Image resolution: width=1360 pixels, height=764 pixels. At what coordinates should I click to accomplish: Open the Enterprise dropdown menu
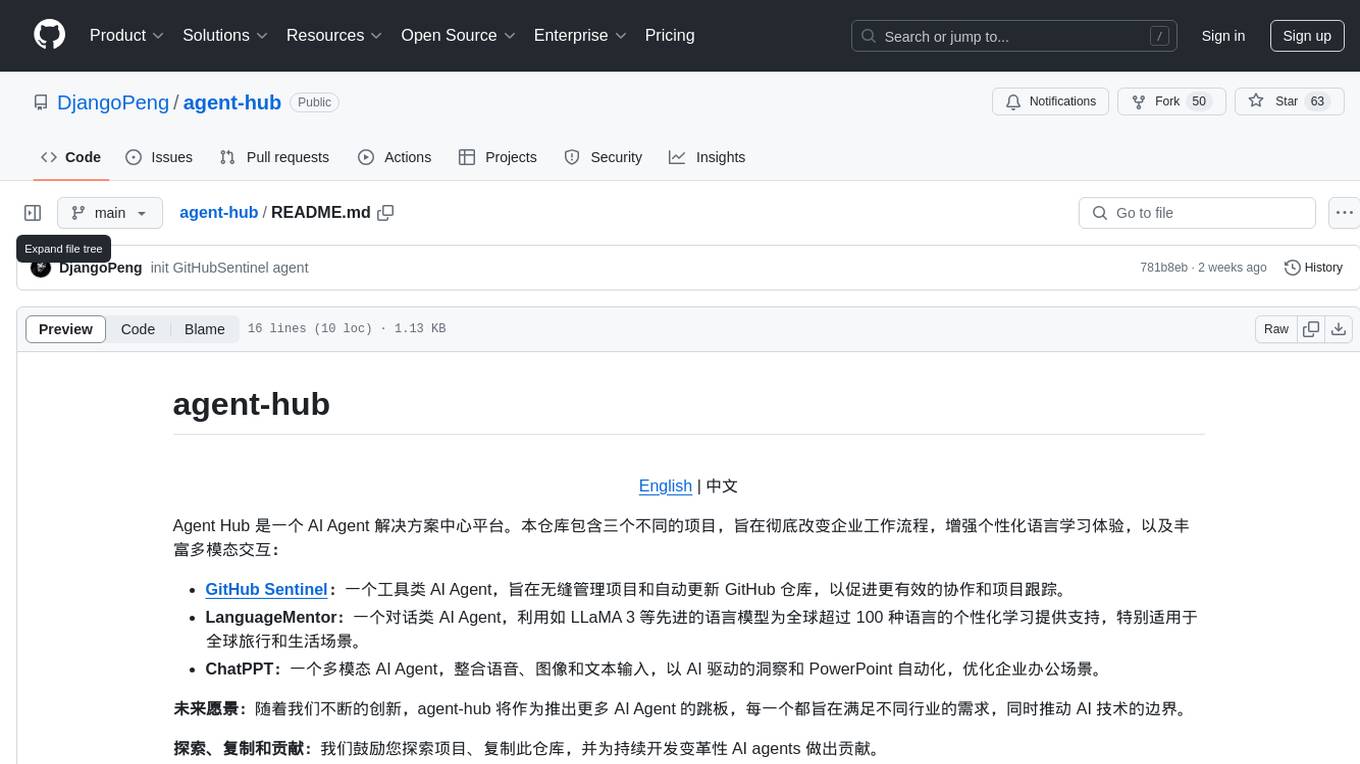[580, 35]
